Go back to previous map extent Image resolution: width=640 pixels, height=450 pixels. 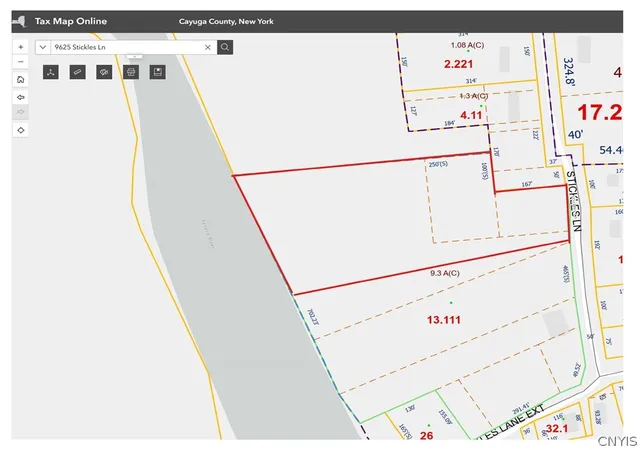[21, 97]
